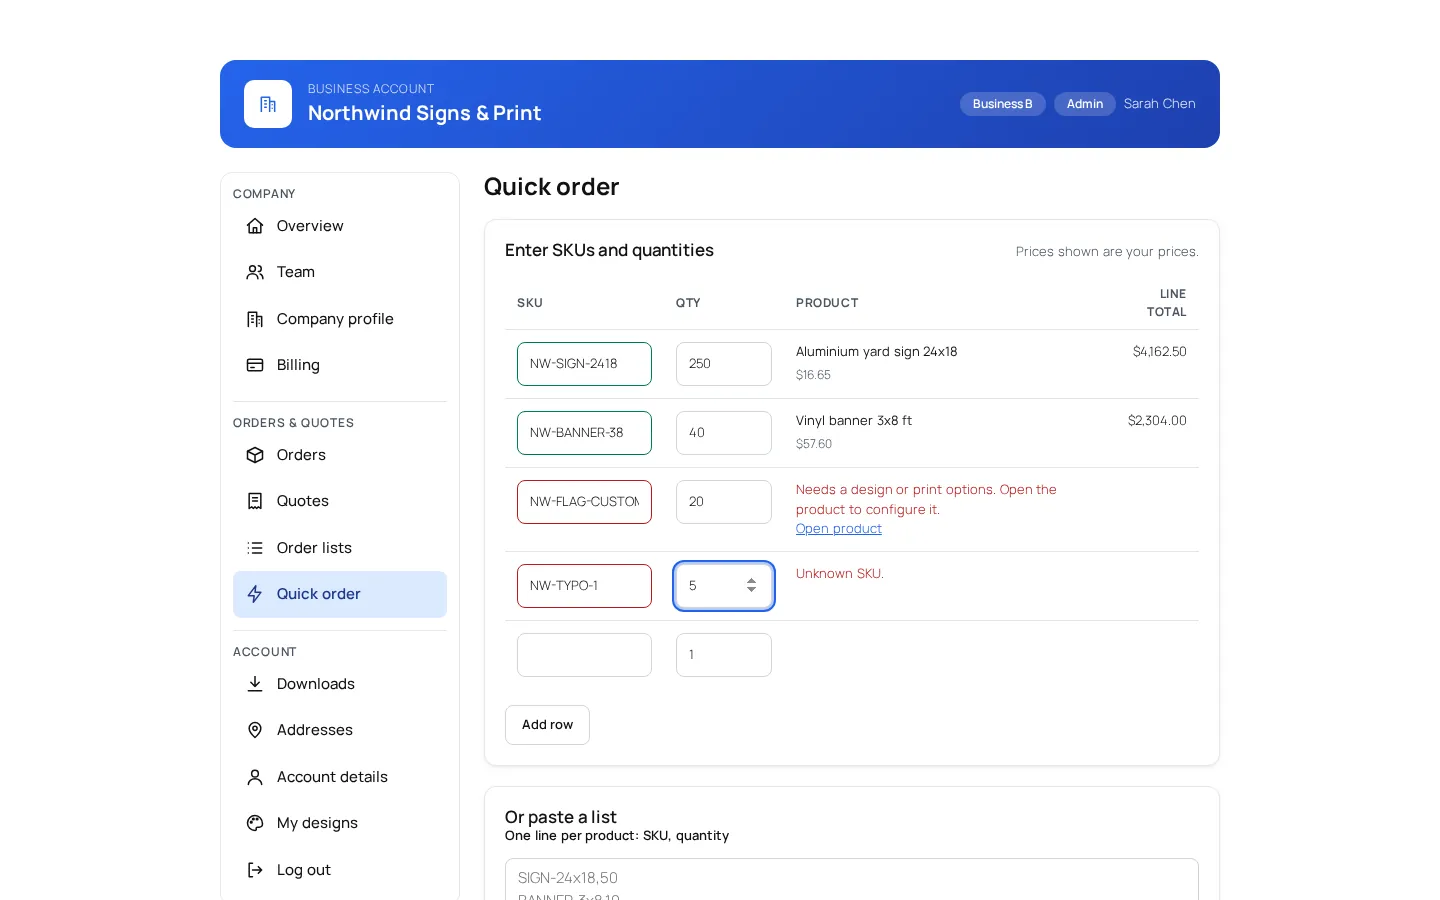Click the Log out door icon

tap(255, 870)
